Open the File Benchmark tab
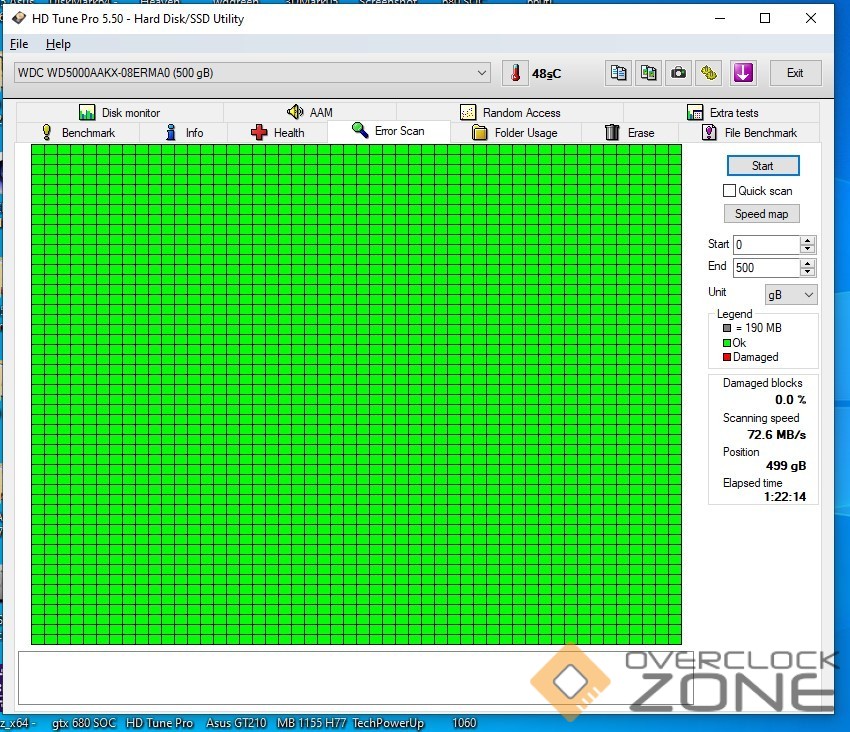 click(x=749, y=132)
